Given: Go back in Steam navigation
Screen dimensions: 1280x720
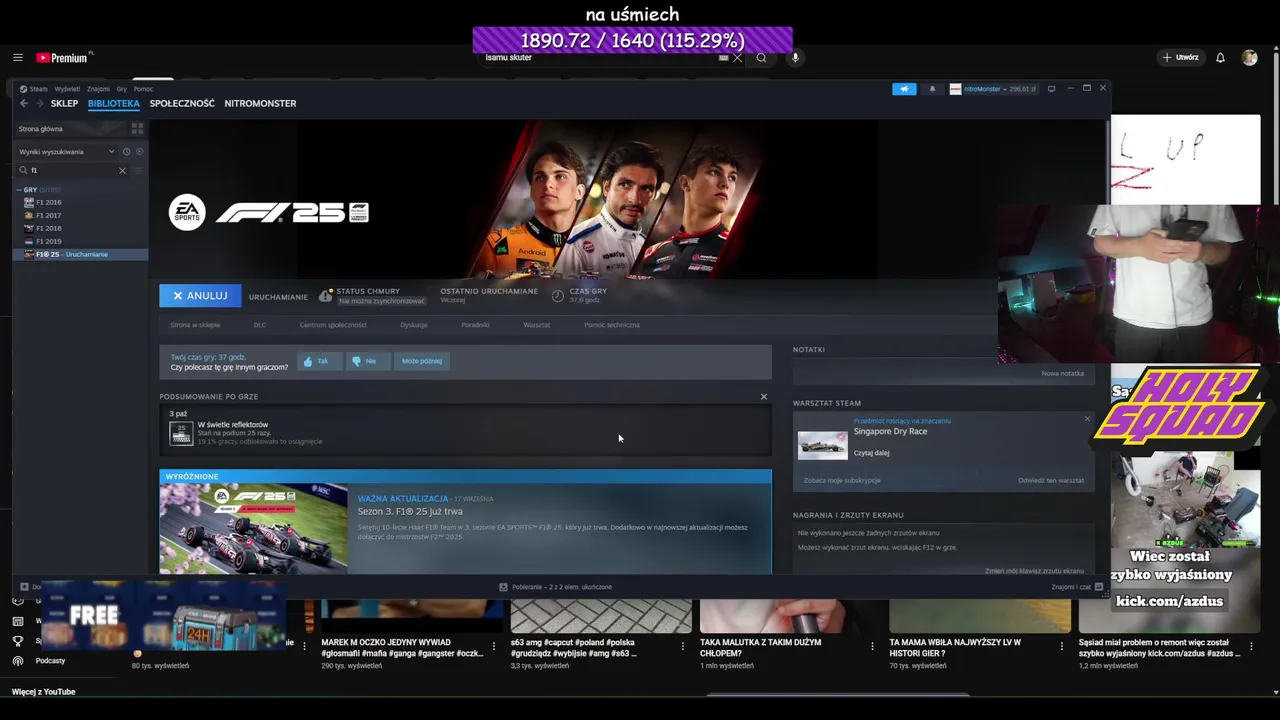Looking at the screenshot, I should 24,103.
